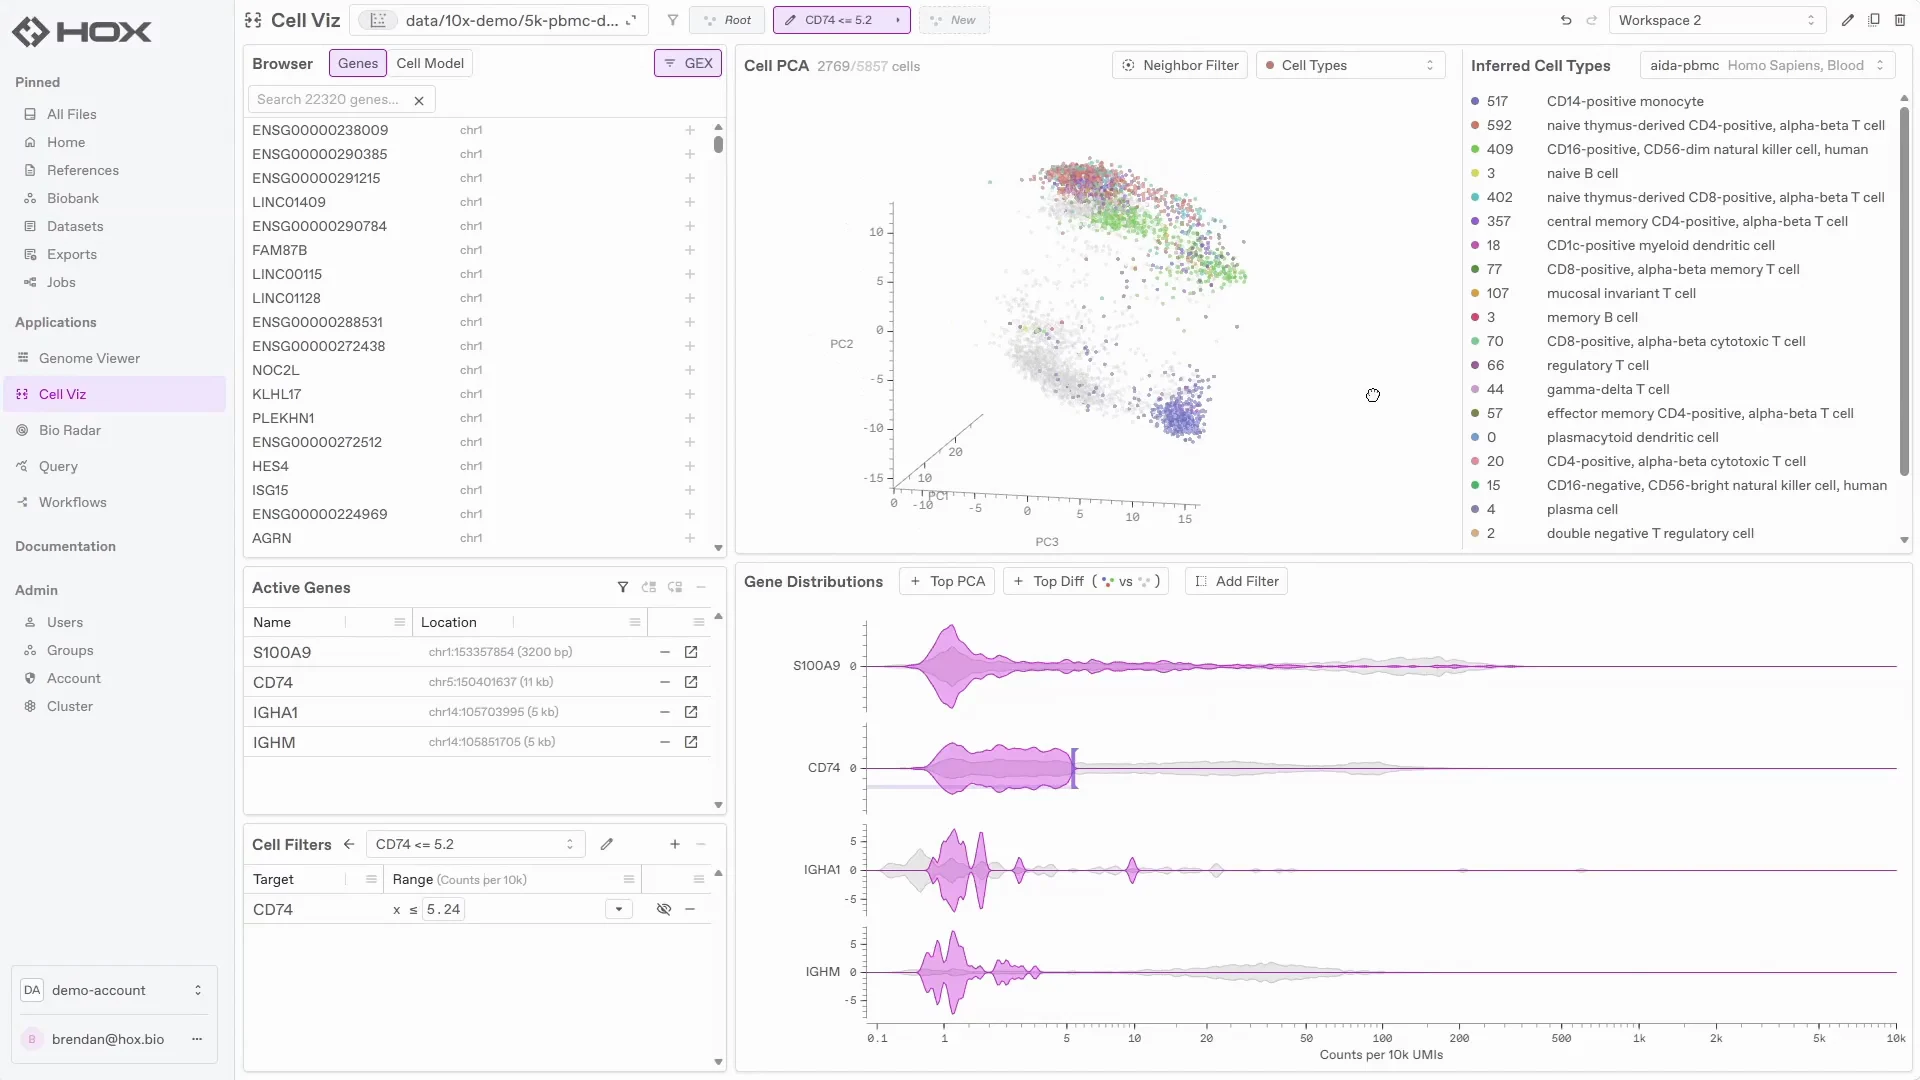The width and height of the screenshot is (1920, 1080).
Task: Expand the CD74 range operator dropdown
Action: point(619,909)
